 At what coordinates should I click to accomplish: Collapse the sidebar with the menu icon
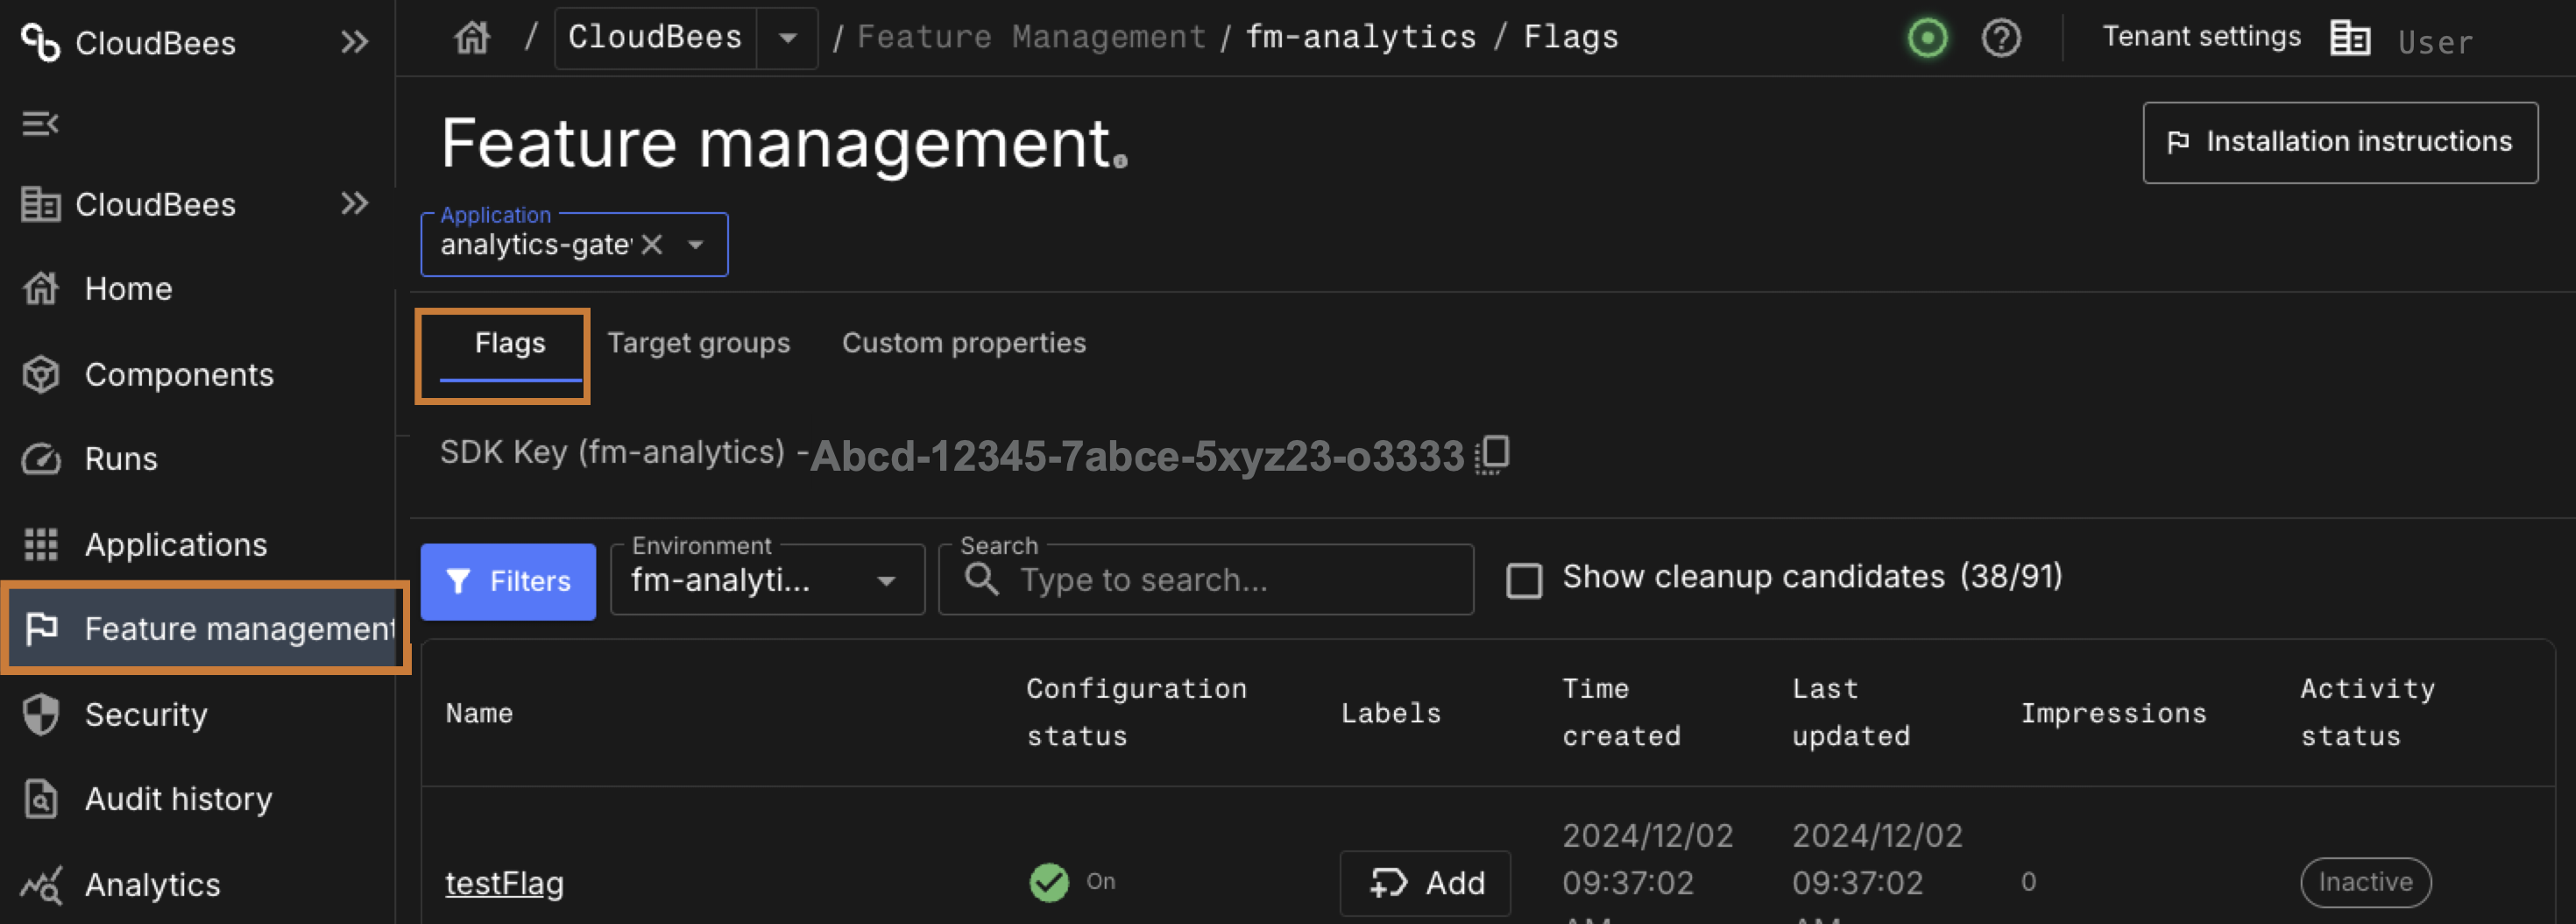[x=40, y=124]
